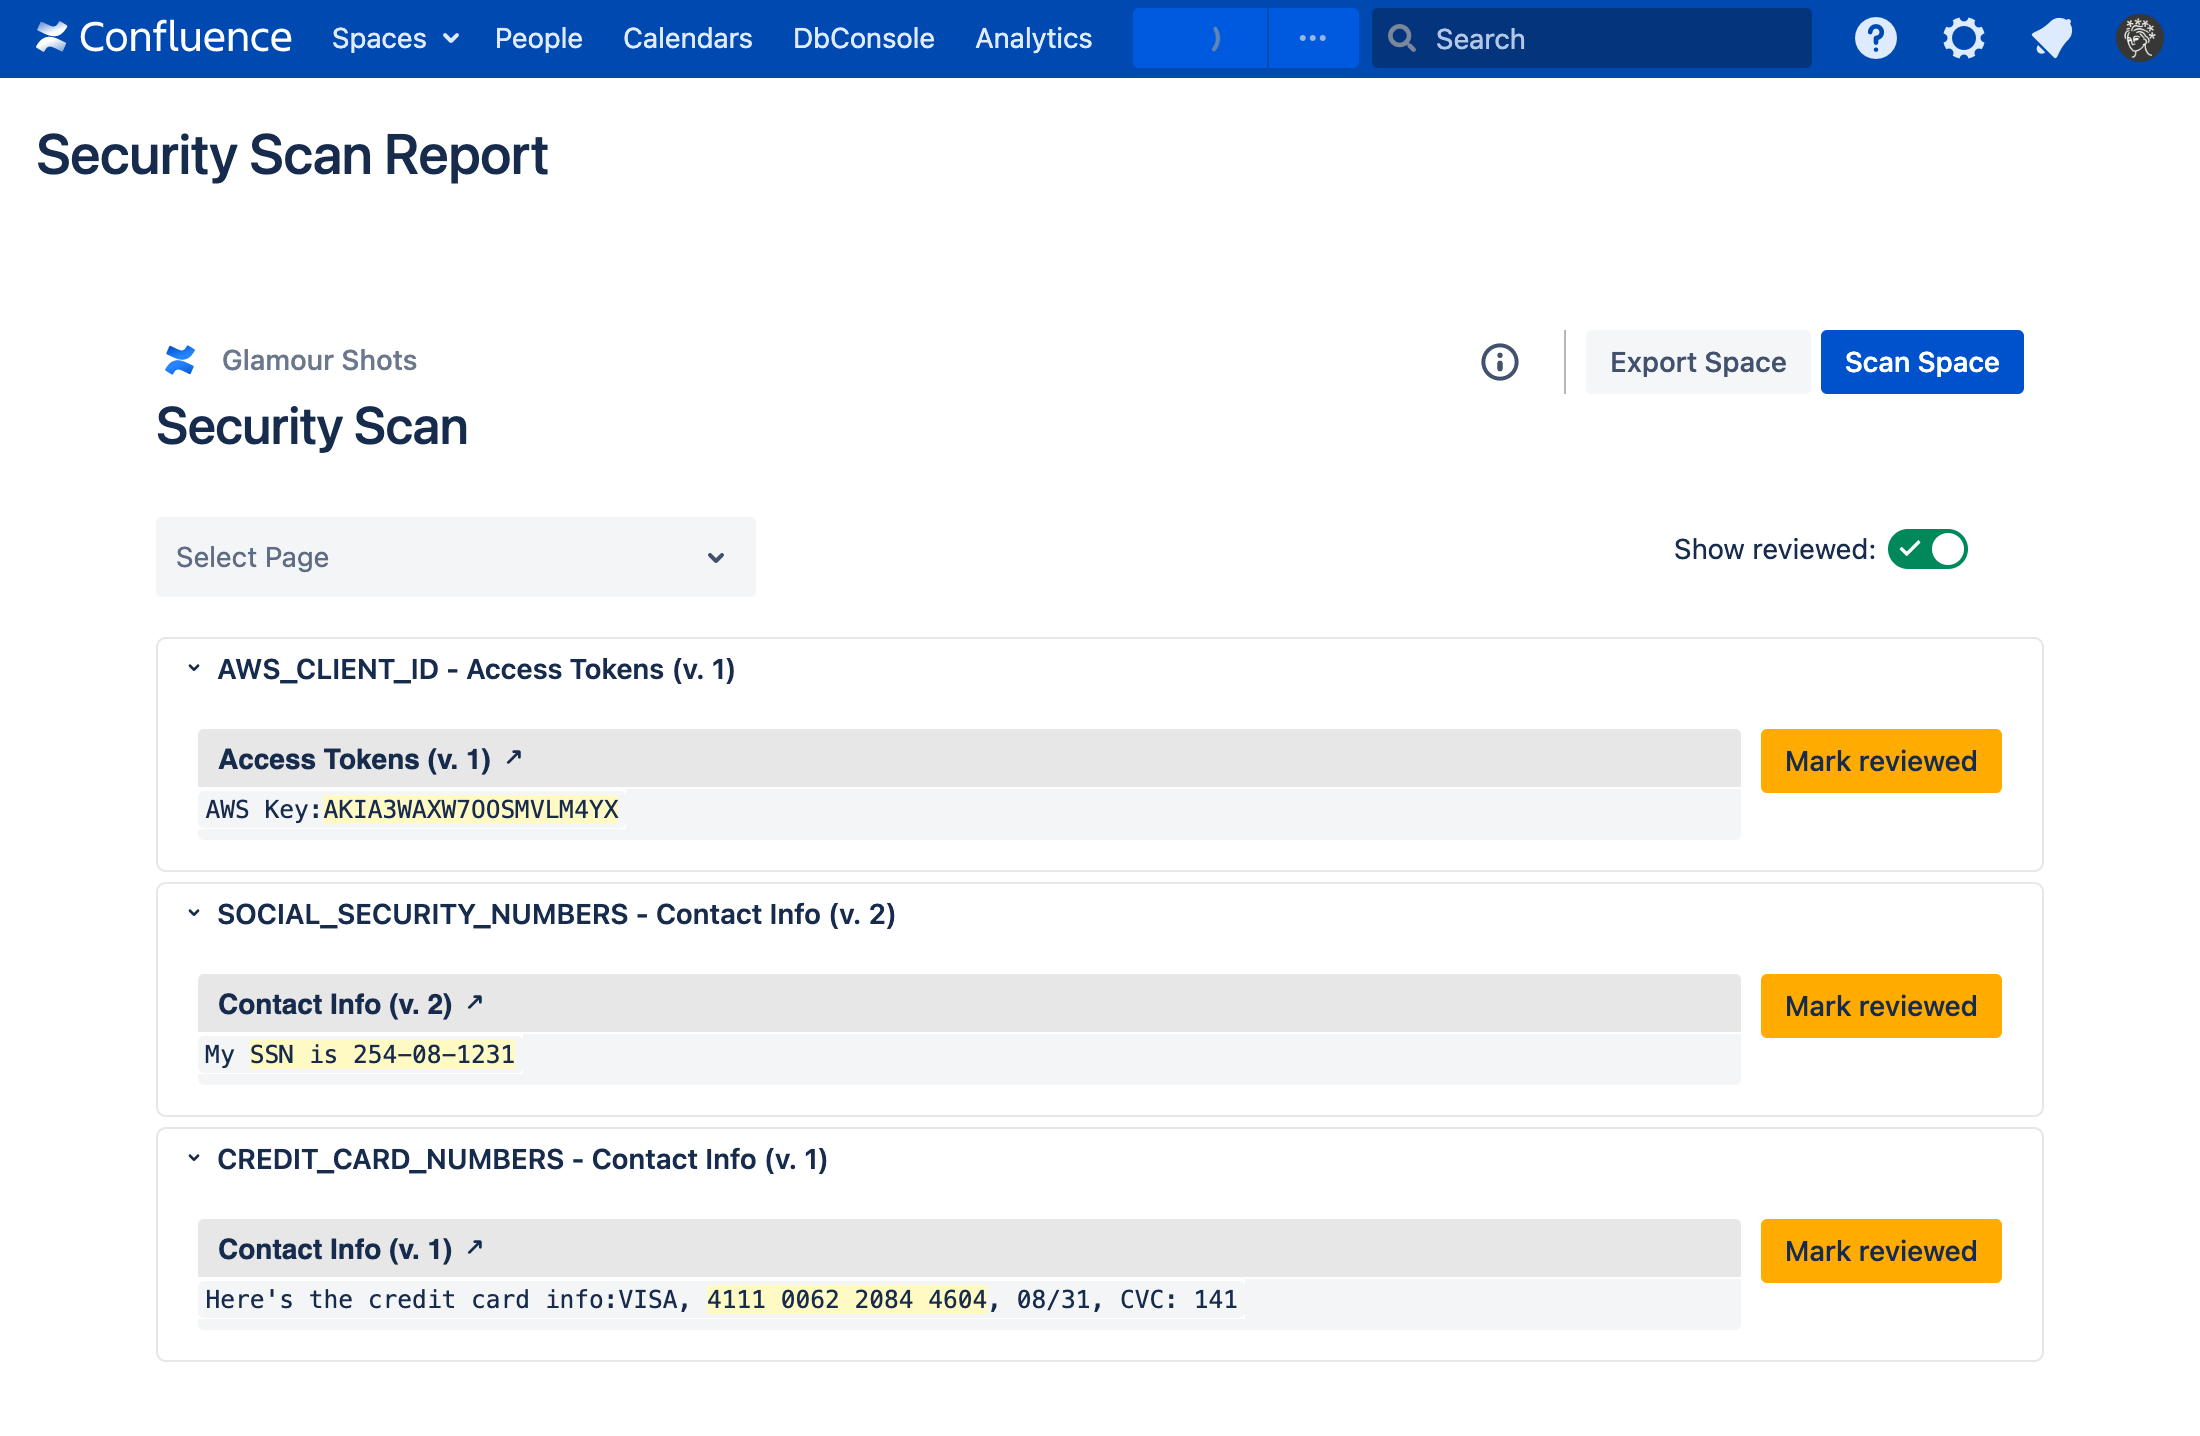Click the Scan Space button

coord(1921,362)
